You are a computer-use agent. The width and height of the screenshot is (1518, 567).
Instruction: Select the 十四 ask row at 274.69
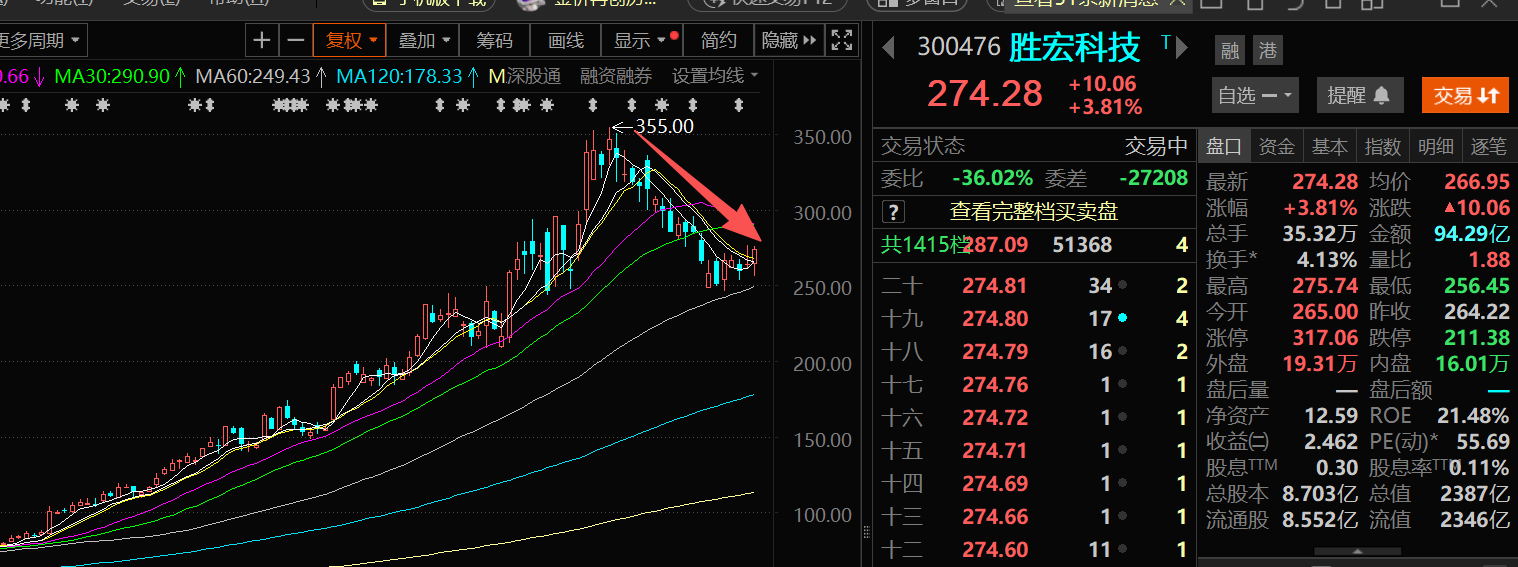[x=1033, y=484]
